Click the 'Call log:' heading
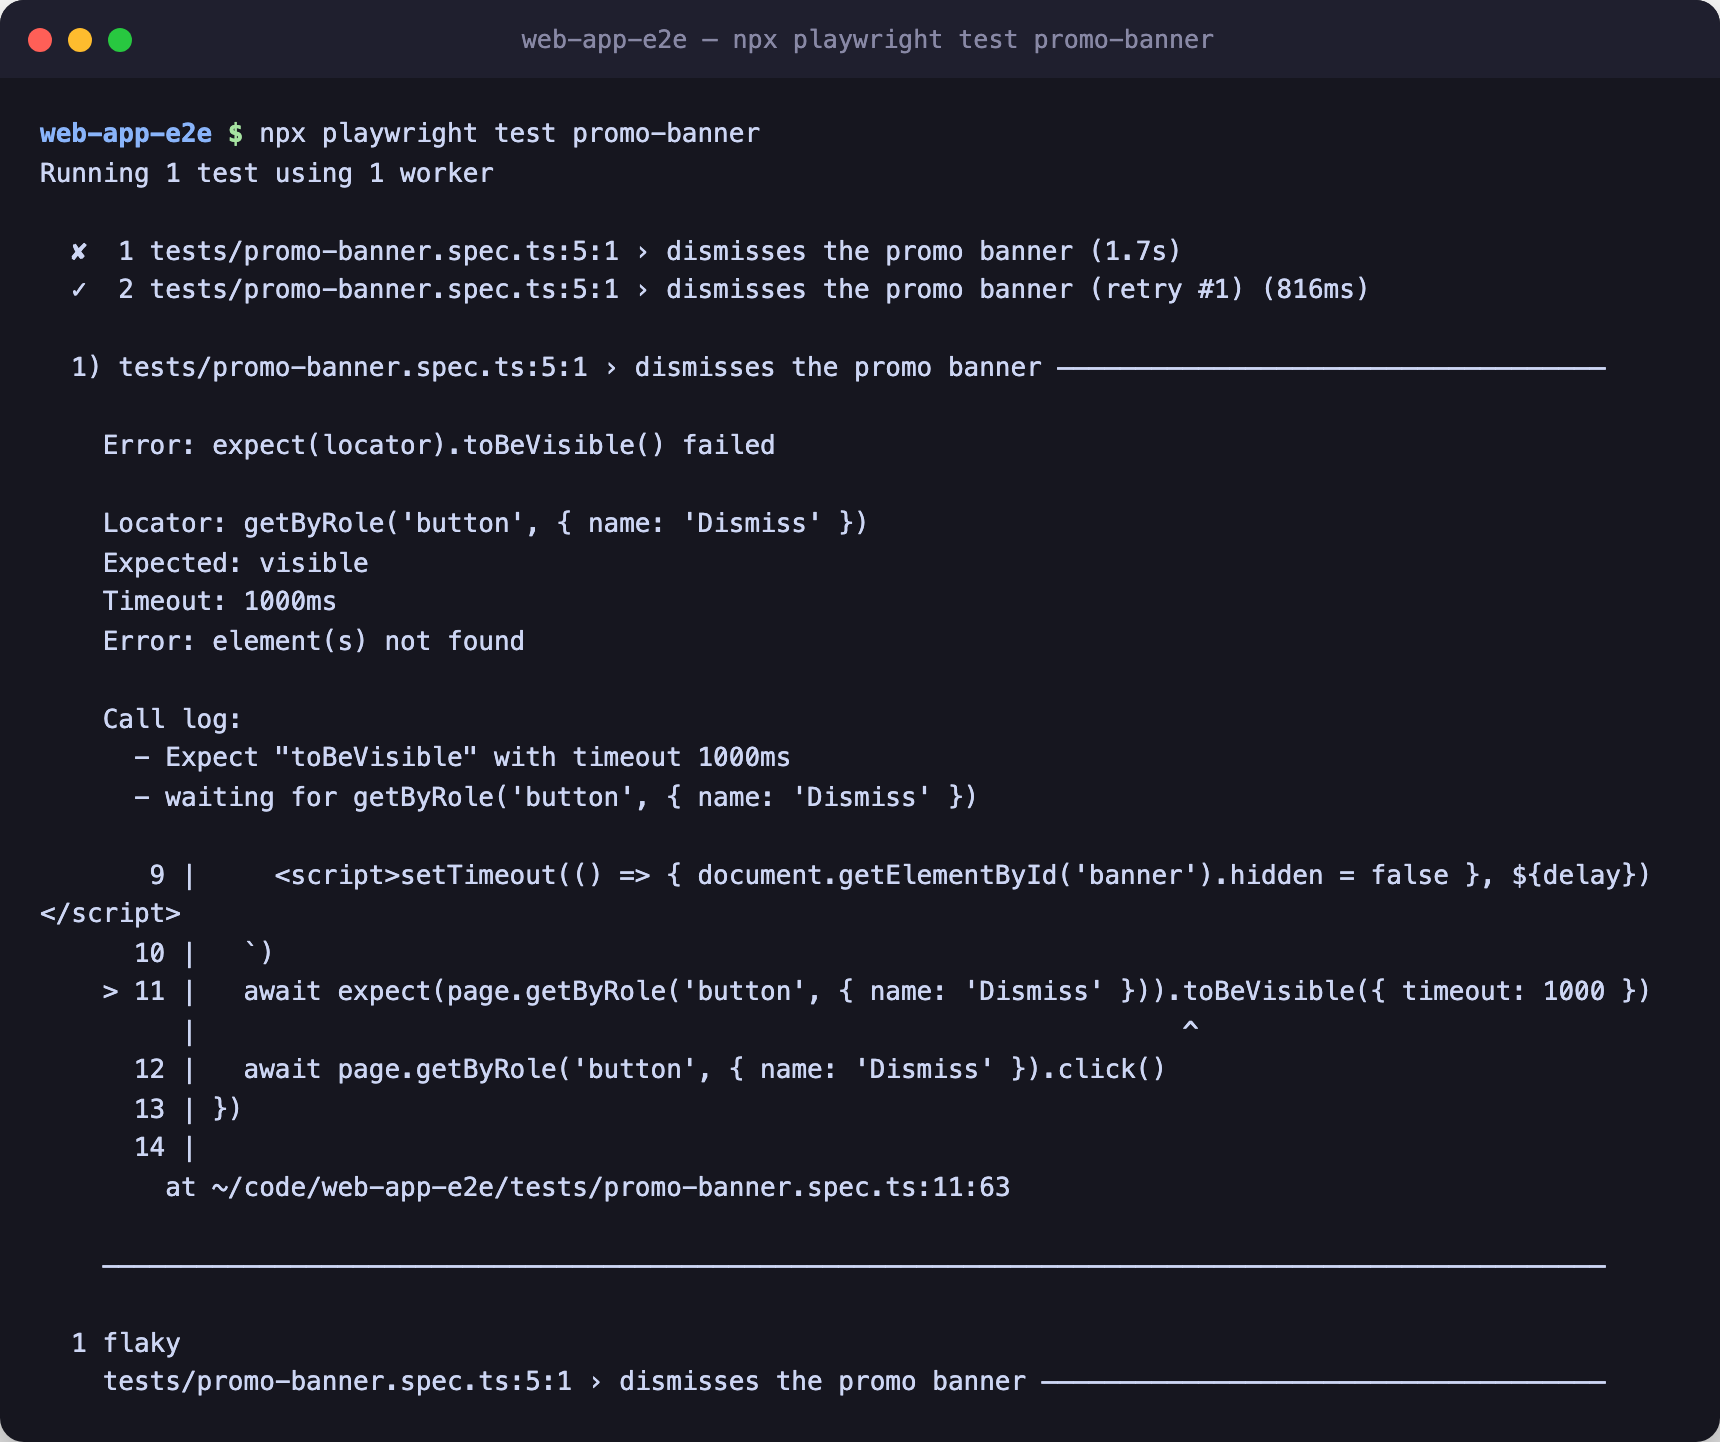Viewport: 1720px width, 1442px height. [172, 719]
